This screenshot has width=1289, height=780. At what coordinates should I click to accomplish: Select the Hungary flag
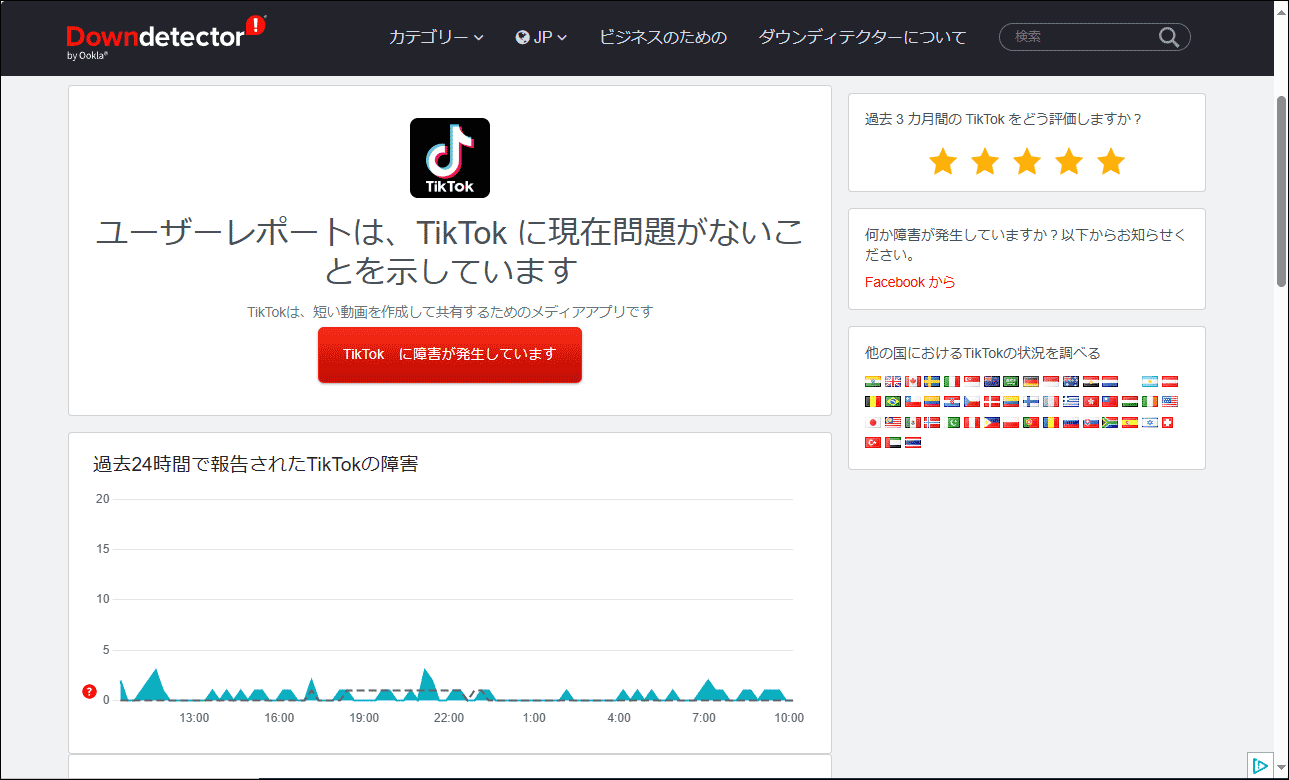click(1130, 401)
